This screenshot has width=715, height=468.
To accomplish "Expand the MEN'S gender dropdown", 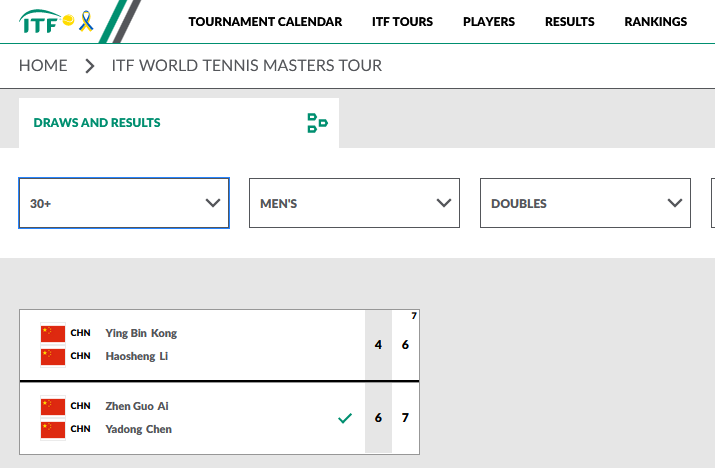I will pyautogui.click(x=354, y=203).
